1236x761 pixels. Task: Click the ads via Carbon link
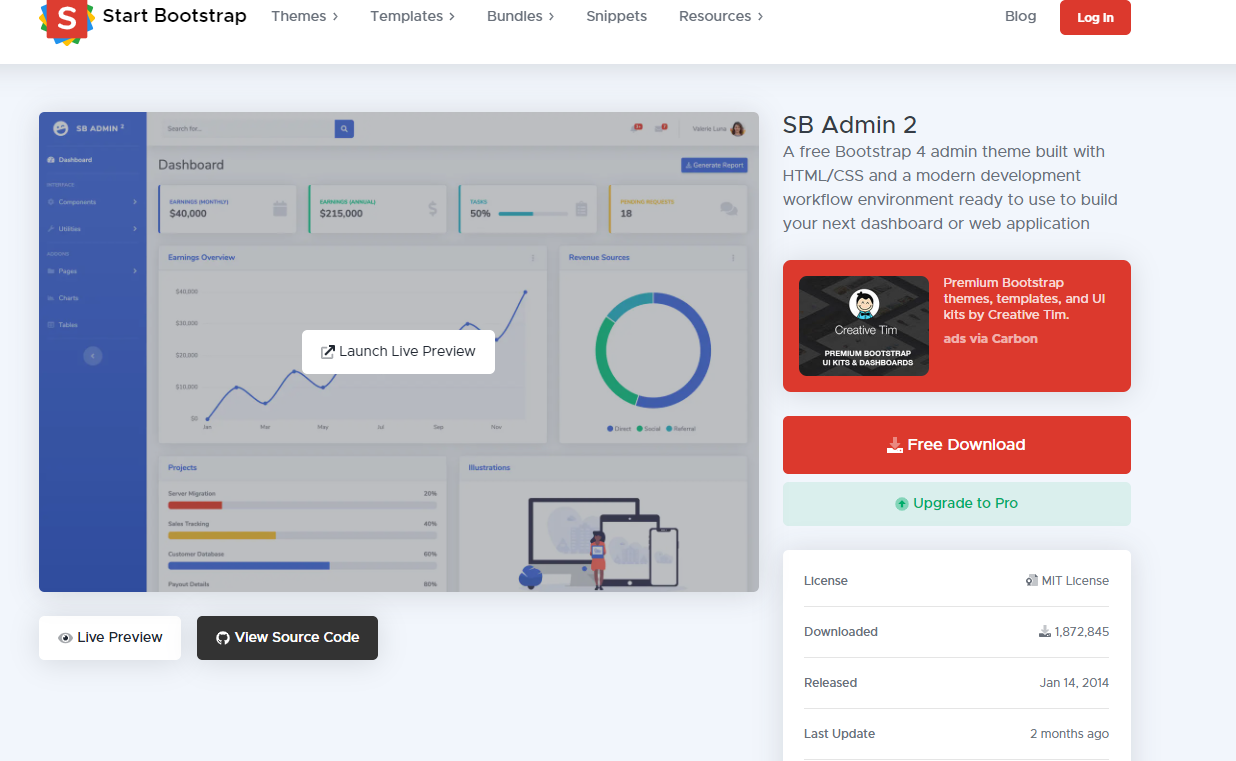click(x=990, y=339)
